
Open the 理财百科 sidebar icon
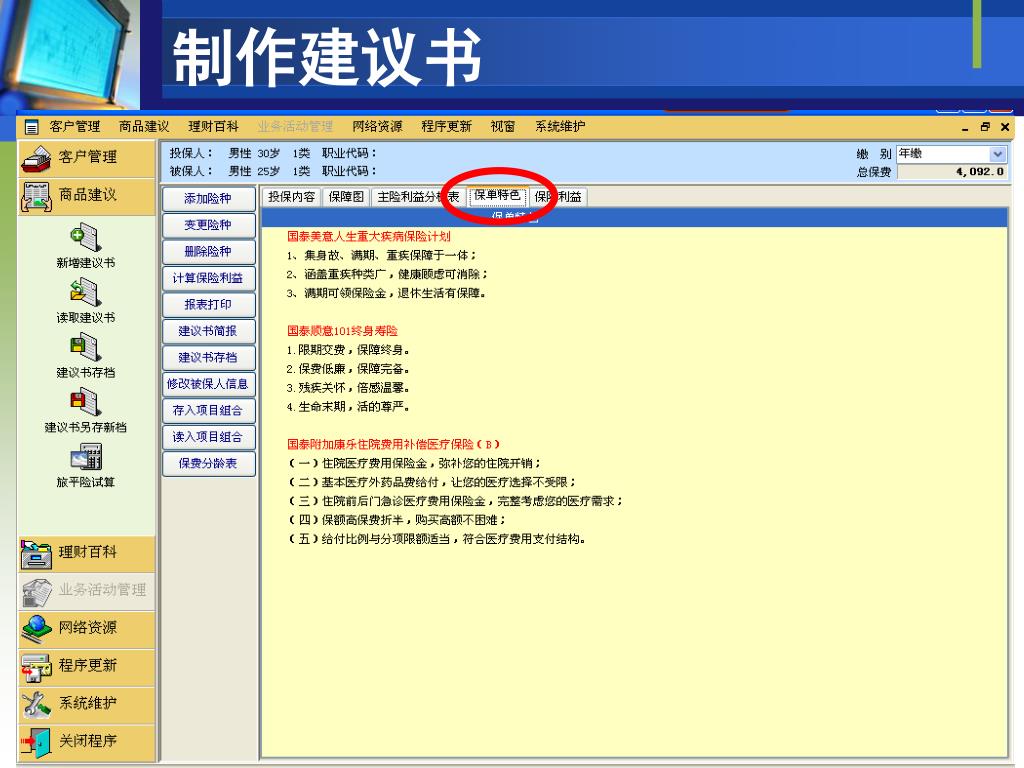click(36, 554)
